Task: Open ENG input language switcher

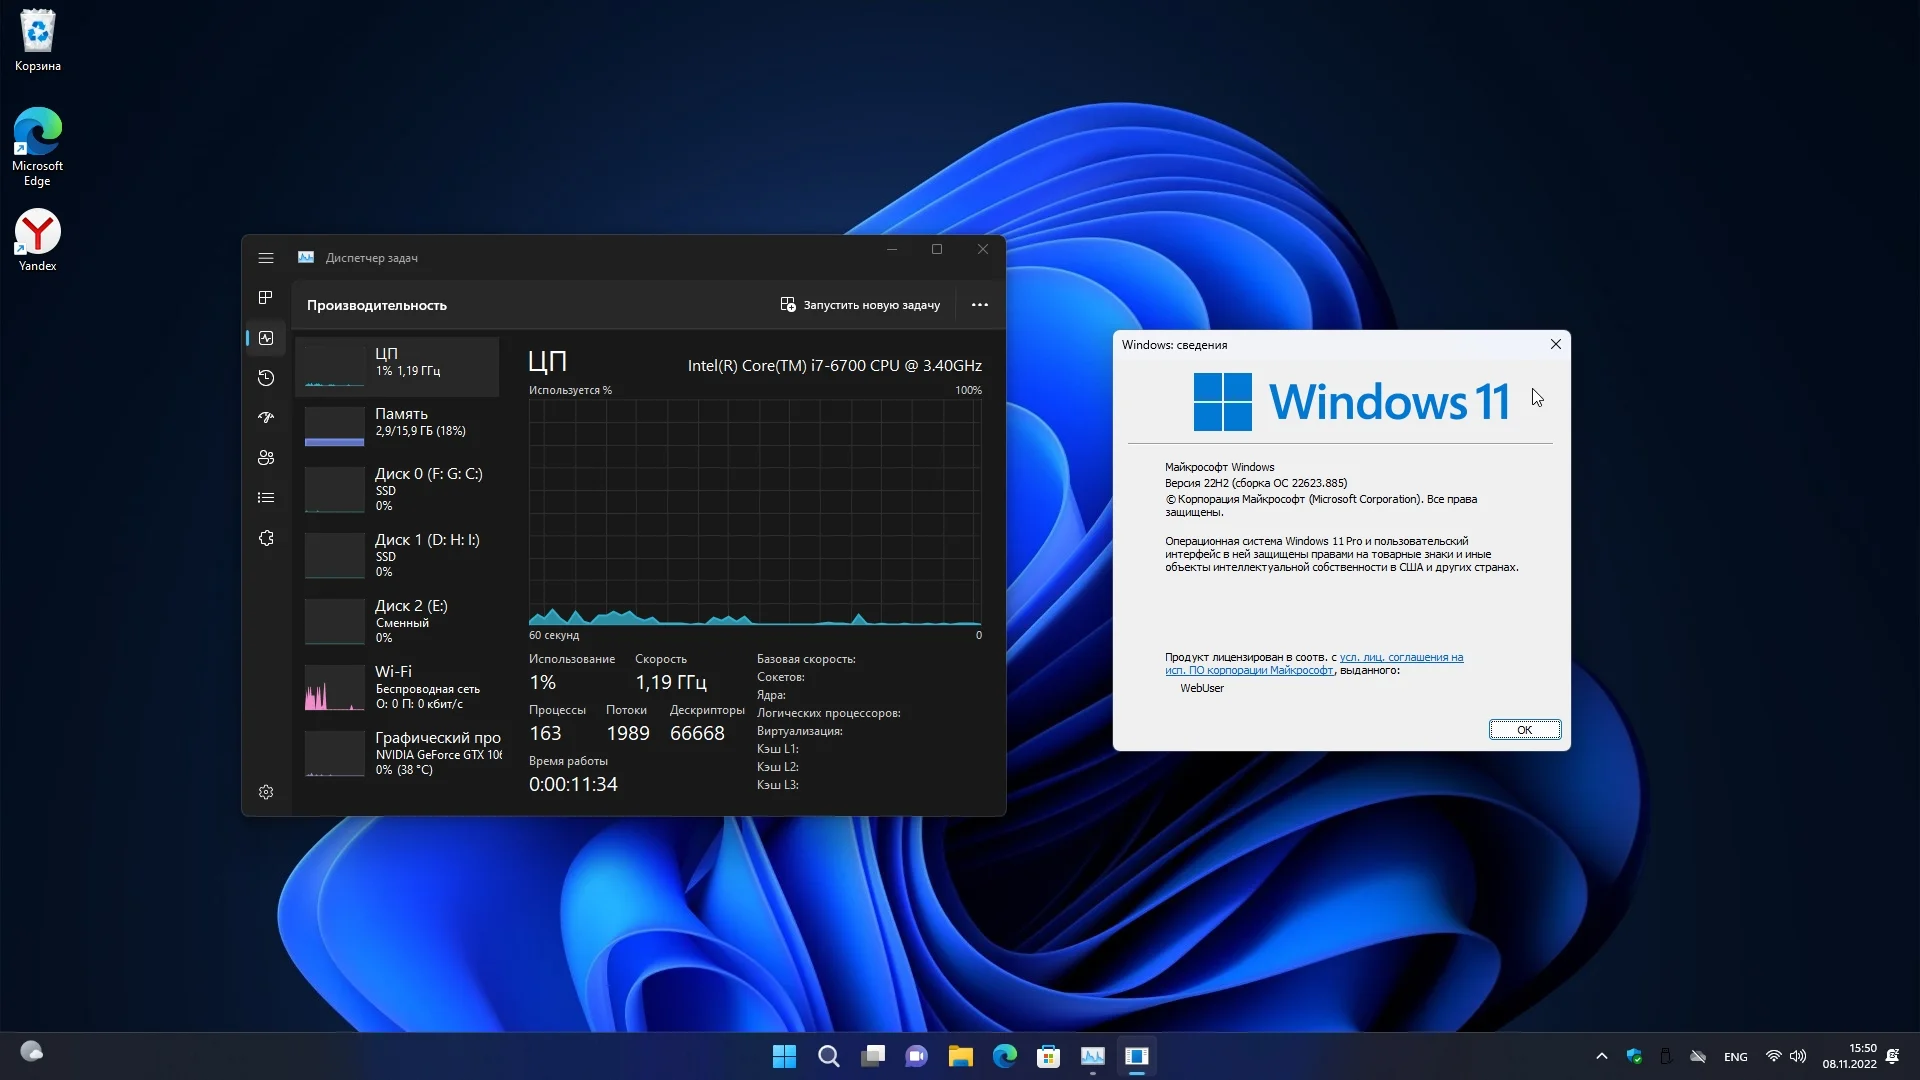Action: pos(1736,1057)
